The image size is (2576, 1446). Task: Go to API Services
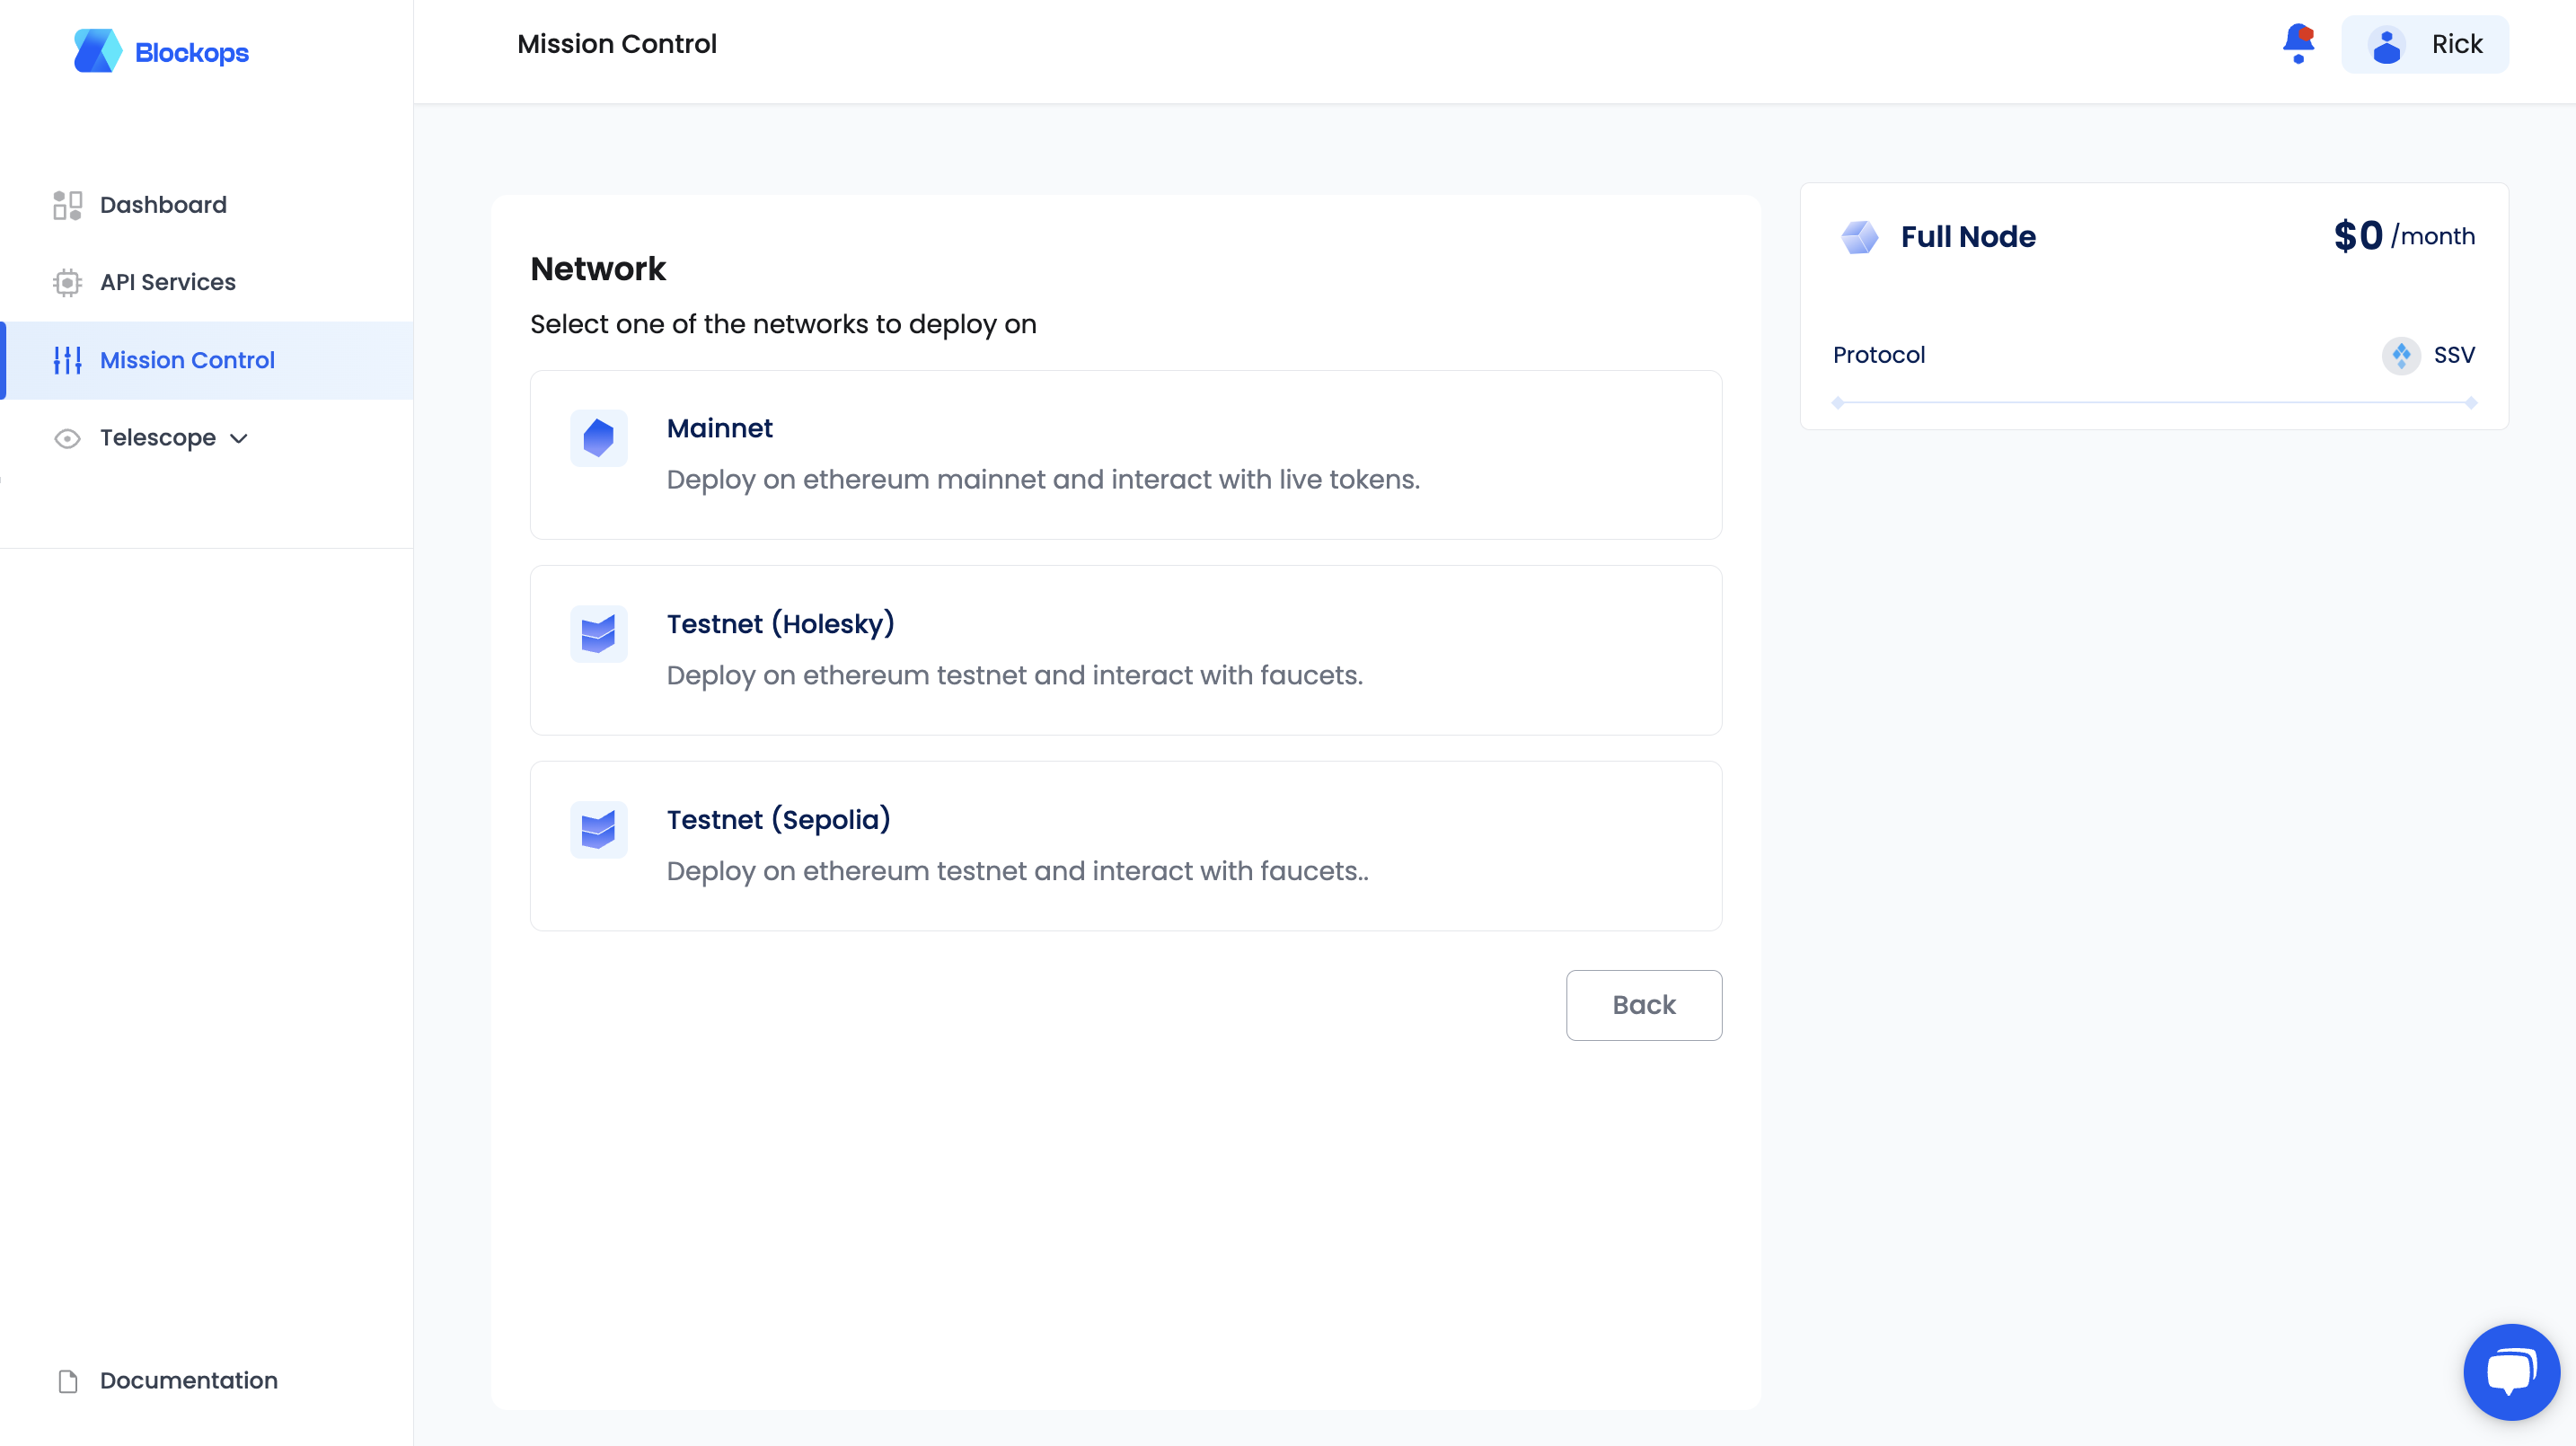coord(207,283)
